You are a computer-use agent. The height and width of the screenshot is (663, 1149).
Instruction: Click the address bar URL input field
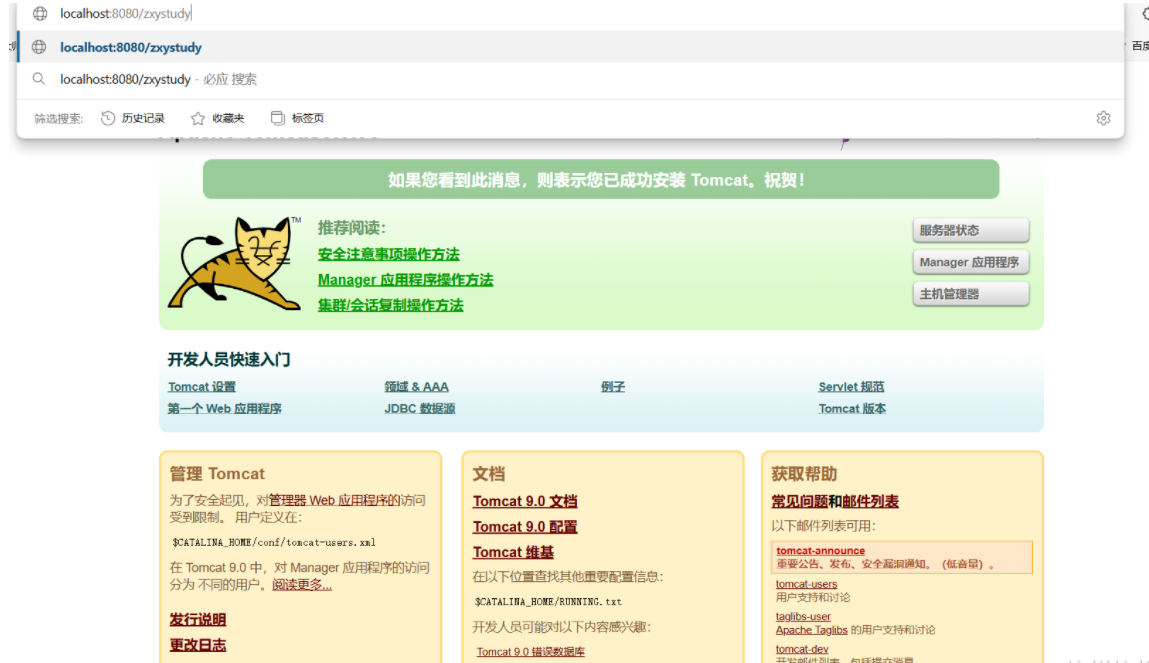point(572,13)
